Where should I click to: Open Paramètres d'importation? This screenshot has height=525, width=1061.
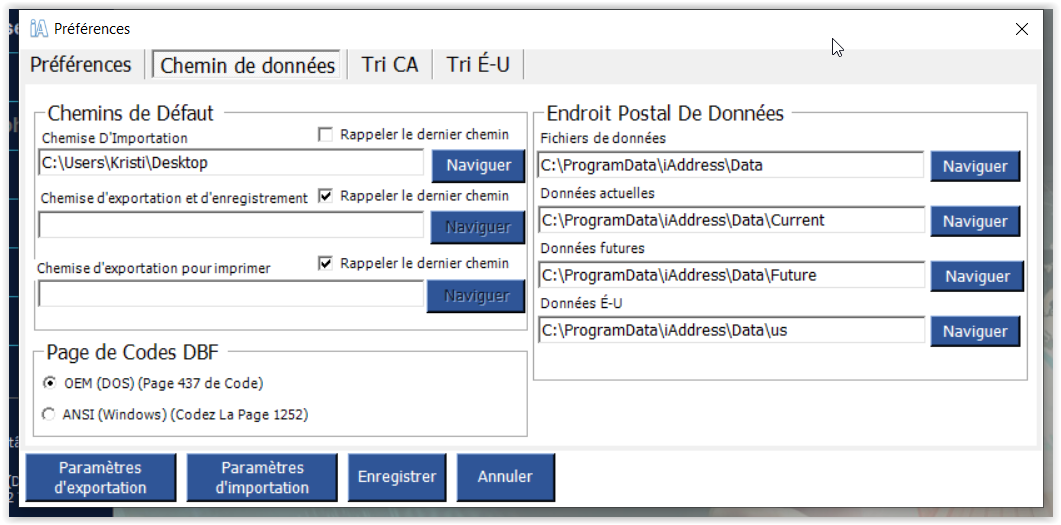pyautogui.click(x=262, y=478)
